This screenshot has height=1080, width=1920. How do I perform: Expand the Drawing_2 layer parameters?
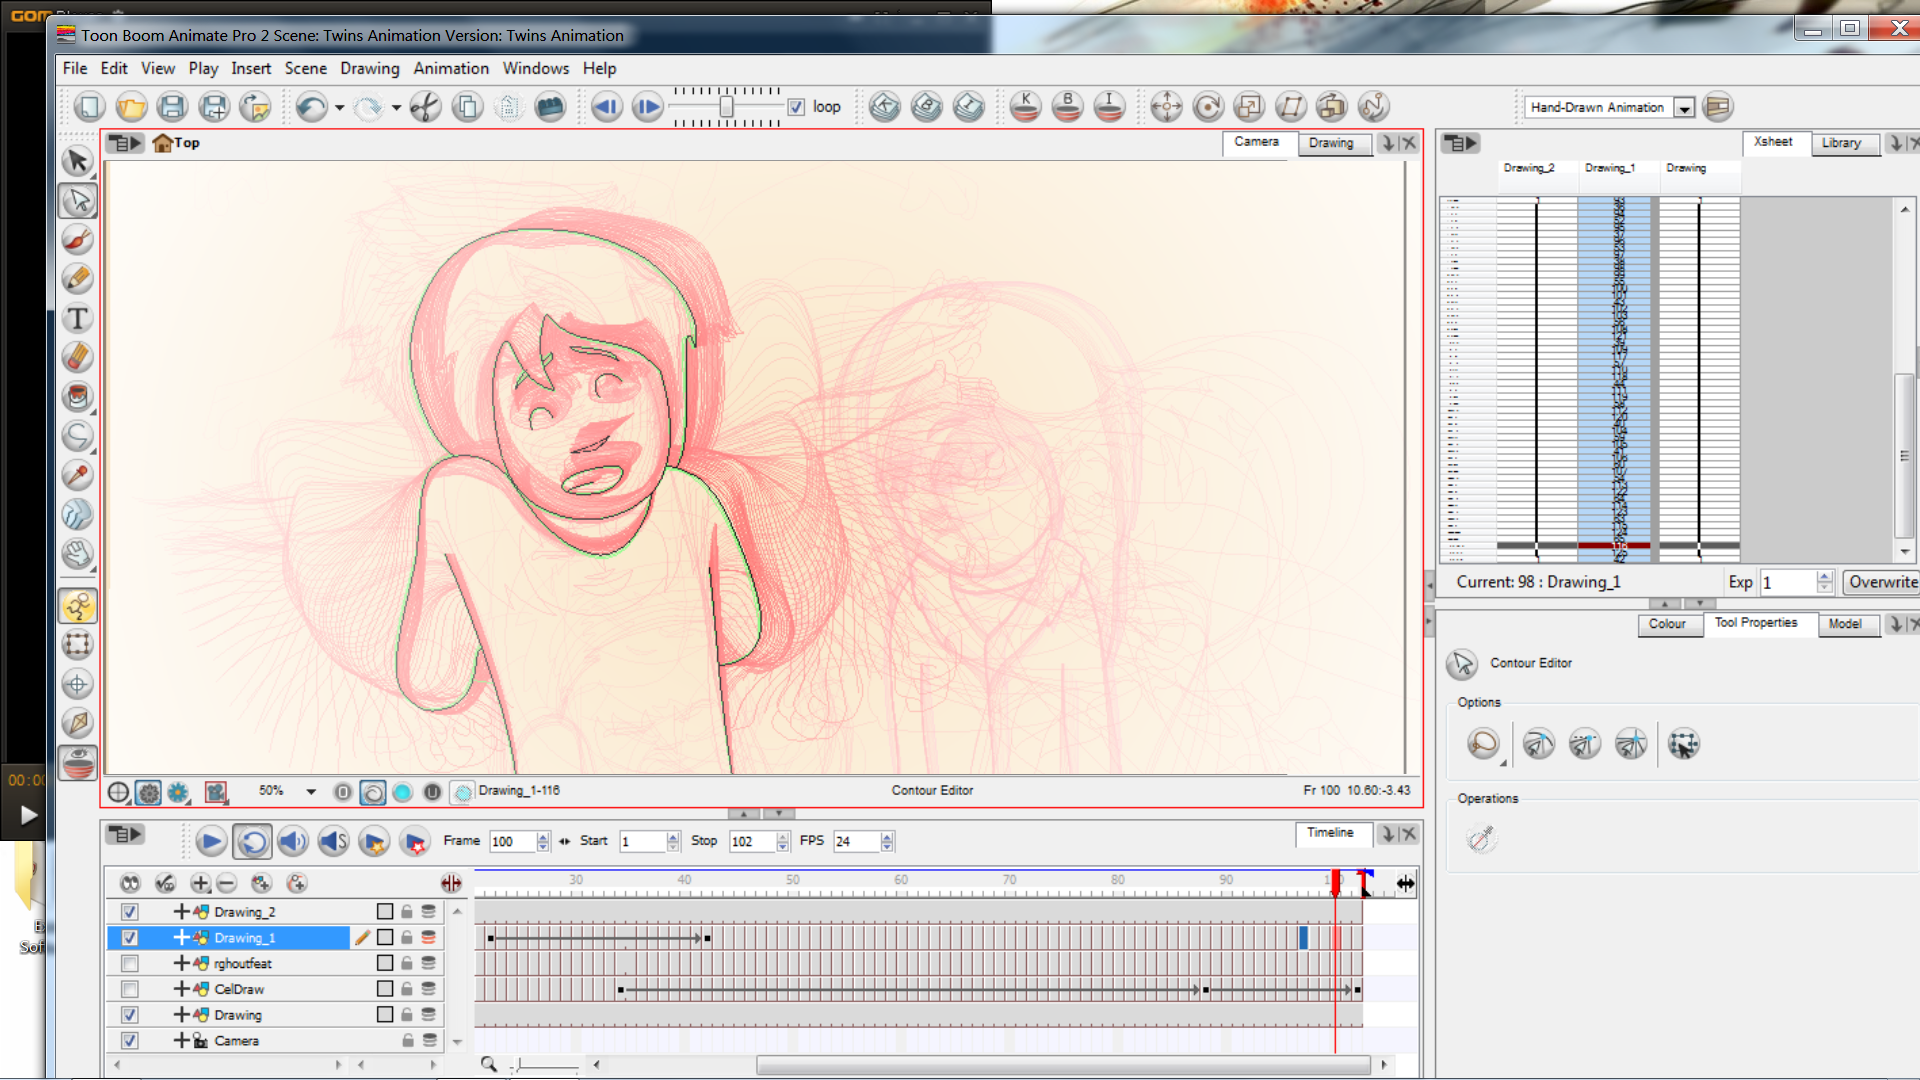click(181, 912)
